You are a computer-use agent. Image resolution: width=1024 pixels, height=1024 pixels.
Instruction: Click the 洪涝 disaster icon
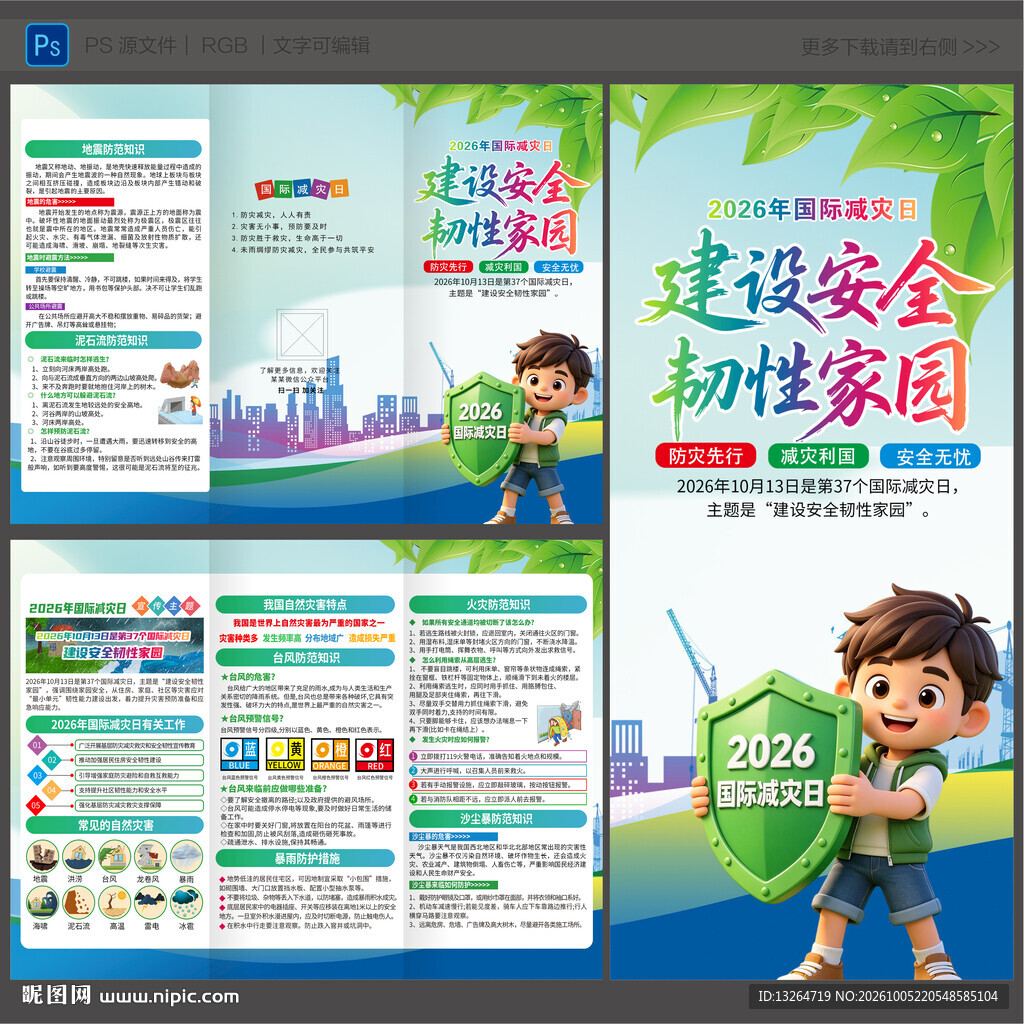coord(78,856)
